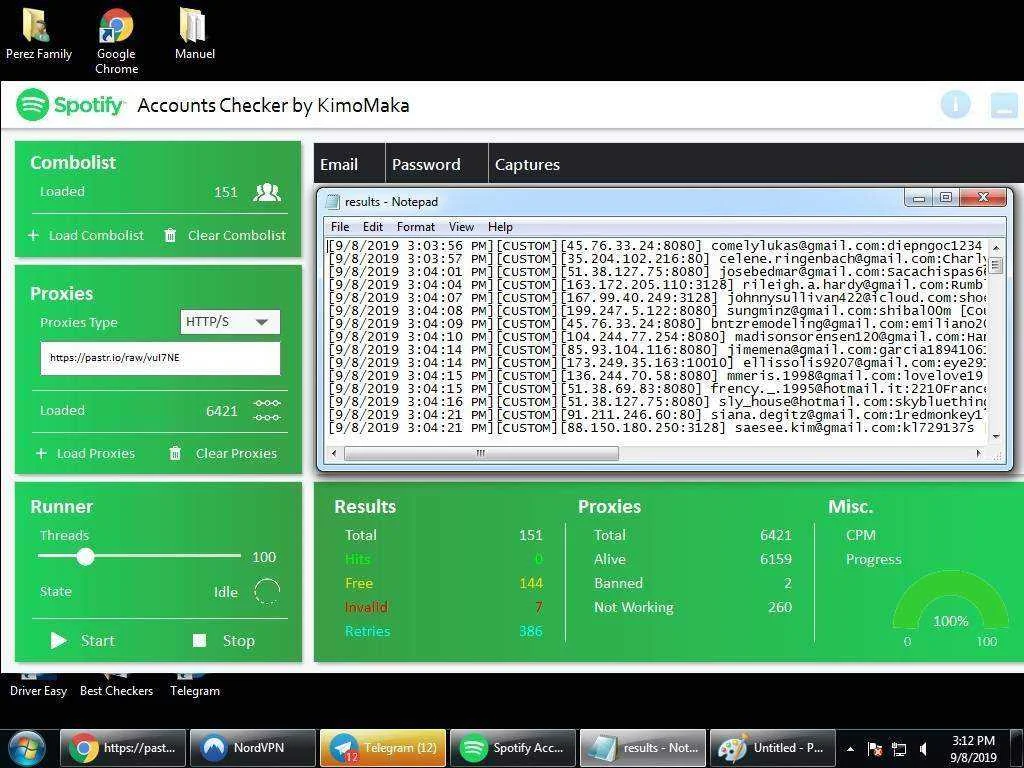This screenshot has height=768, width=1024.
Task: Click the plus icon beside Load Combolist
Action: [34, 235]
